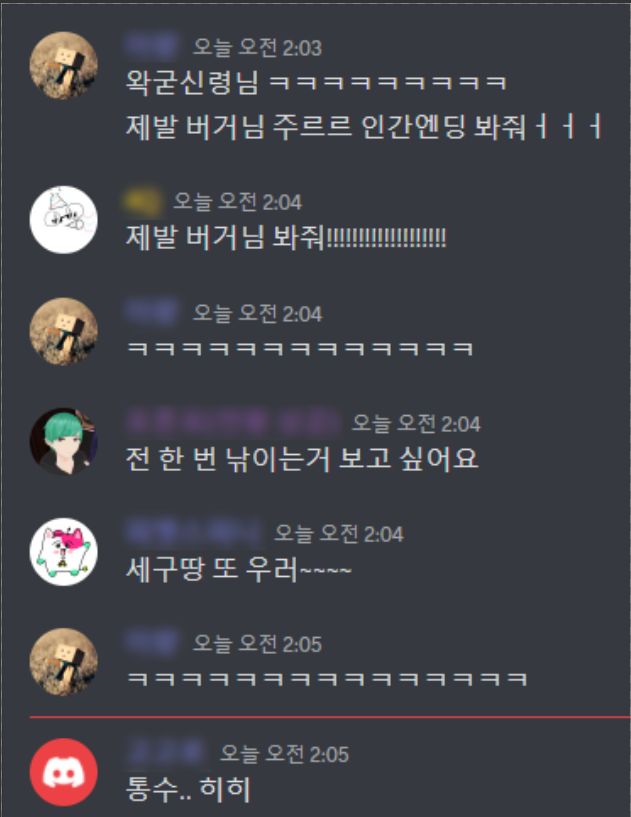
Task: Select message 세구땅 또 우러~~~~
Action: point(239,570)
